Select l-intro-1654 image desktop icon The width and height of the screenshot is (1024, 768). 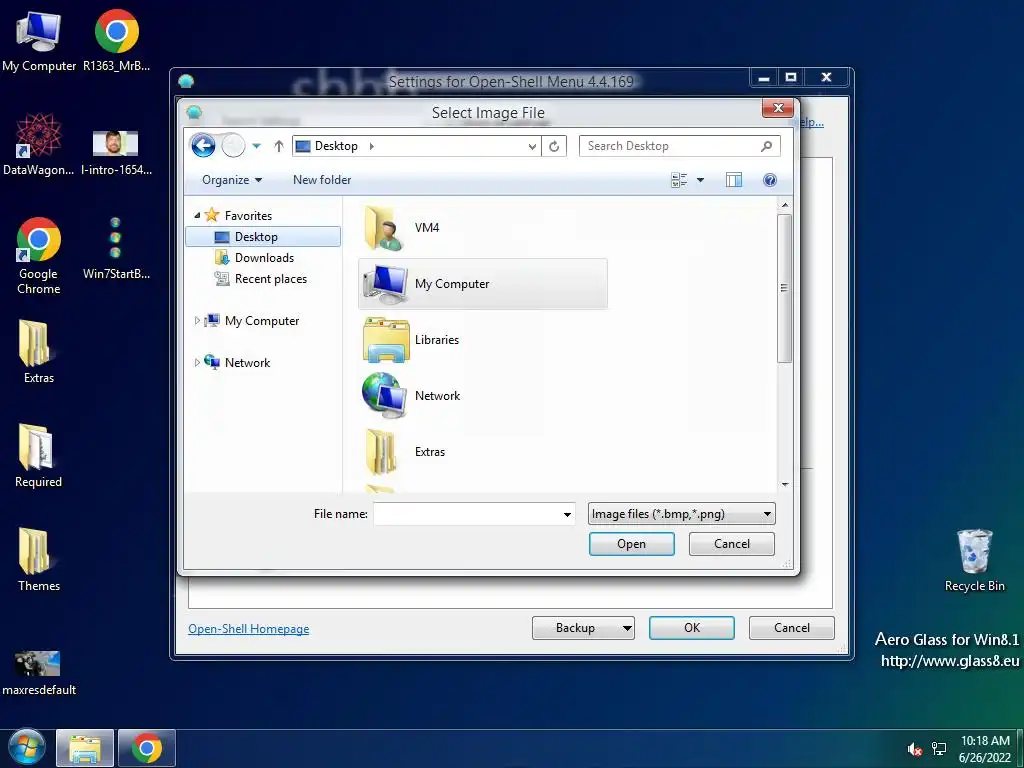[x=116, y=153]
